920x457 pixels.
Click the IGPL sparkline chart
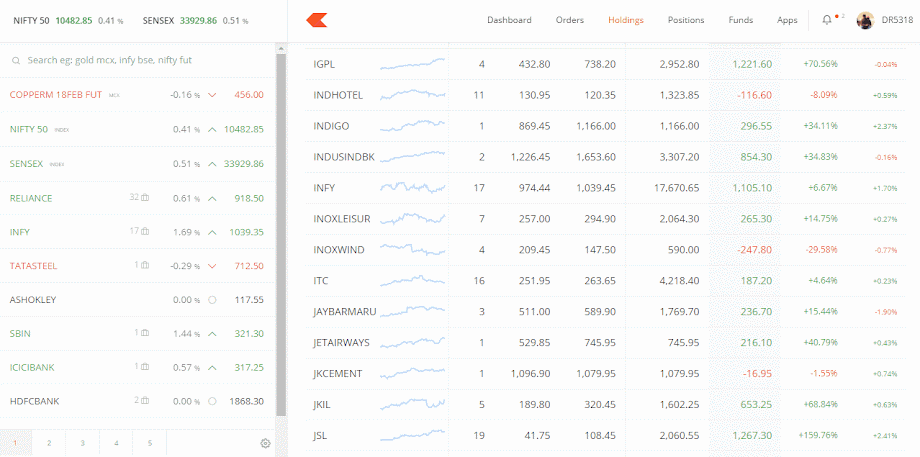412,64
